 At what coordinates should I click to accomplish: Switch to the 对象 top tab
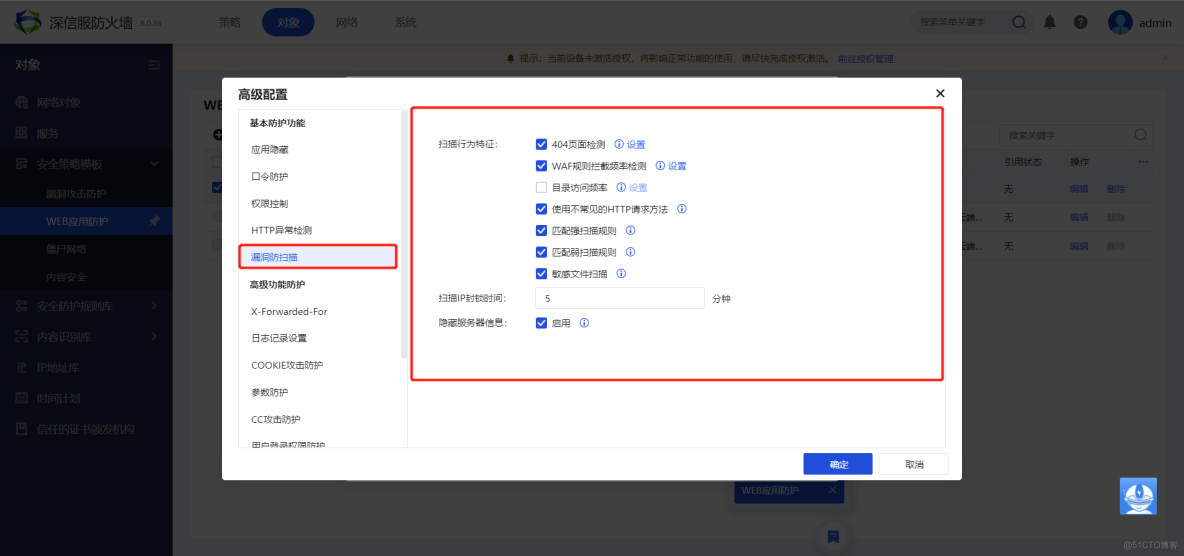[x=288, y=22]
